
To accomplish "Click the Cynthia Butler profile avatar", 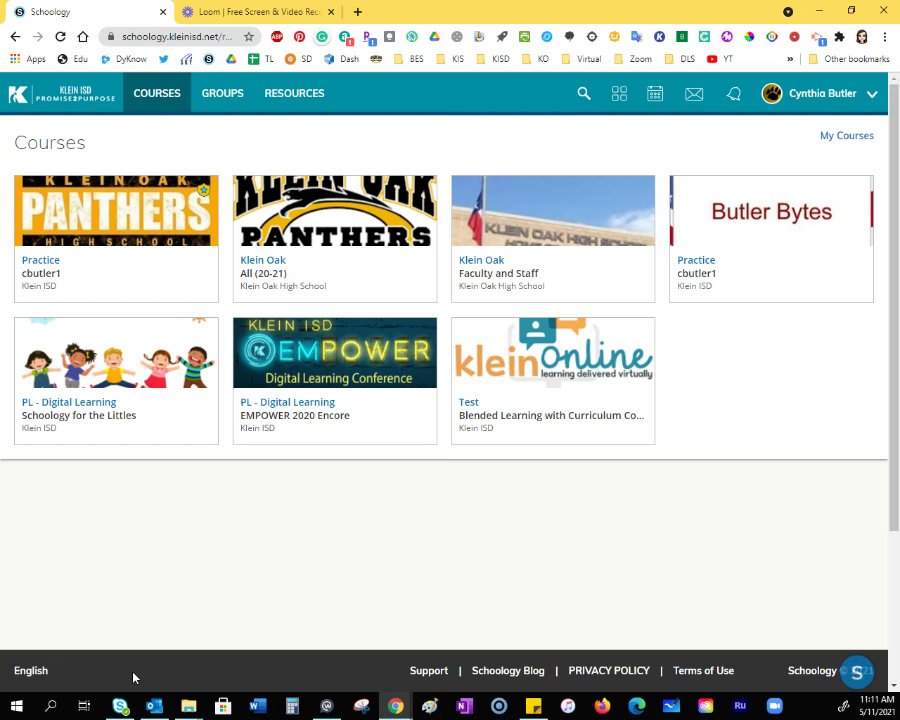I will click(772, 94).
